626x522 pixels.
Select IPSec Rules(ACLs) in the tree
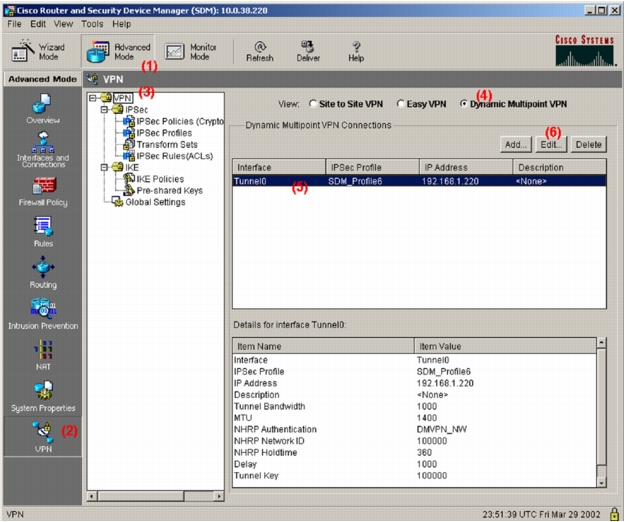coord(175,156)
